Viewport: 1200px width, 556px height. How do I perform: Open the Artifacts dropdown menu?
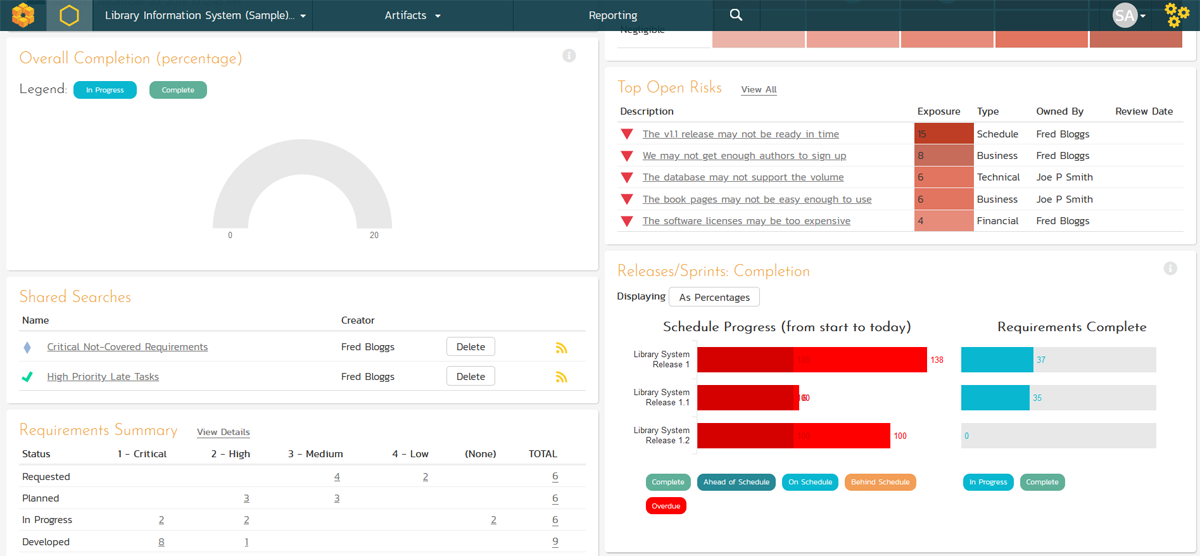(412, 16)
